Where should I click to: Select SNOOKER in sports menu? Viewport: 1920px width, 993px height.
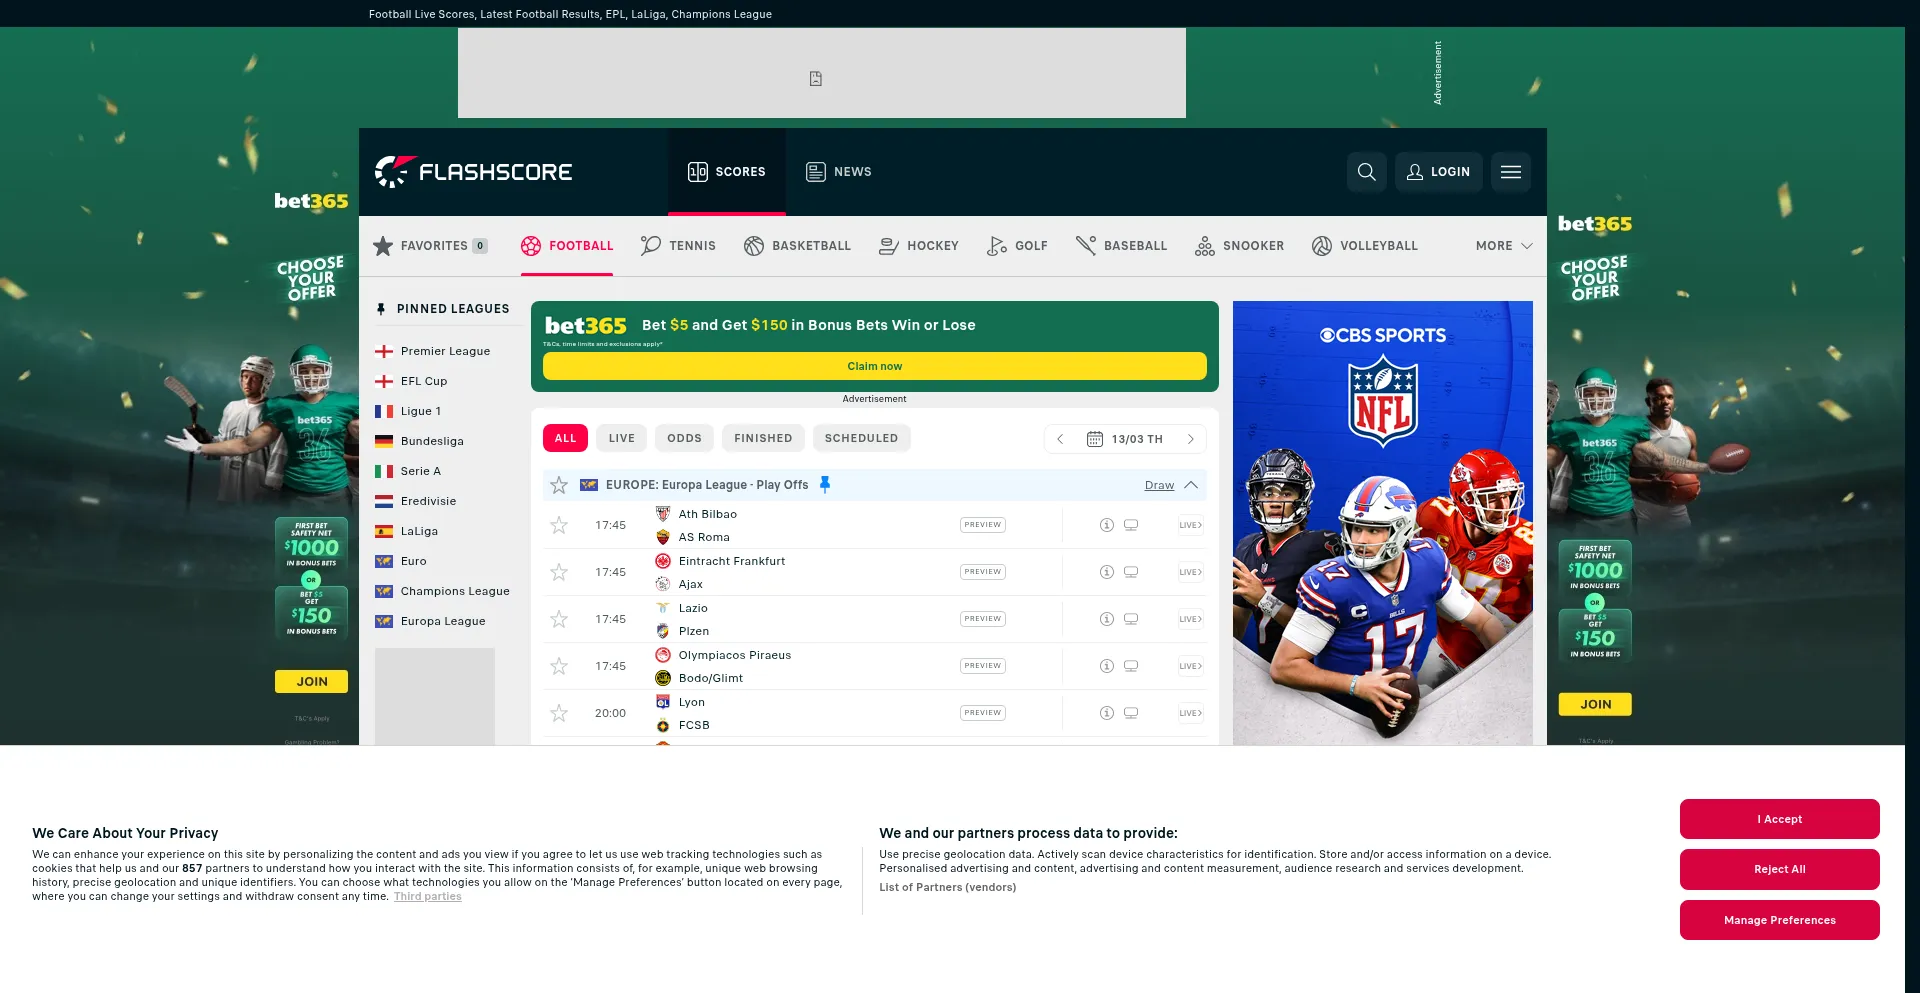point(1239,246)
